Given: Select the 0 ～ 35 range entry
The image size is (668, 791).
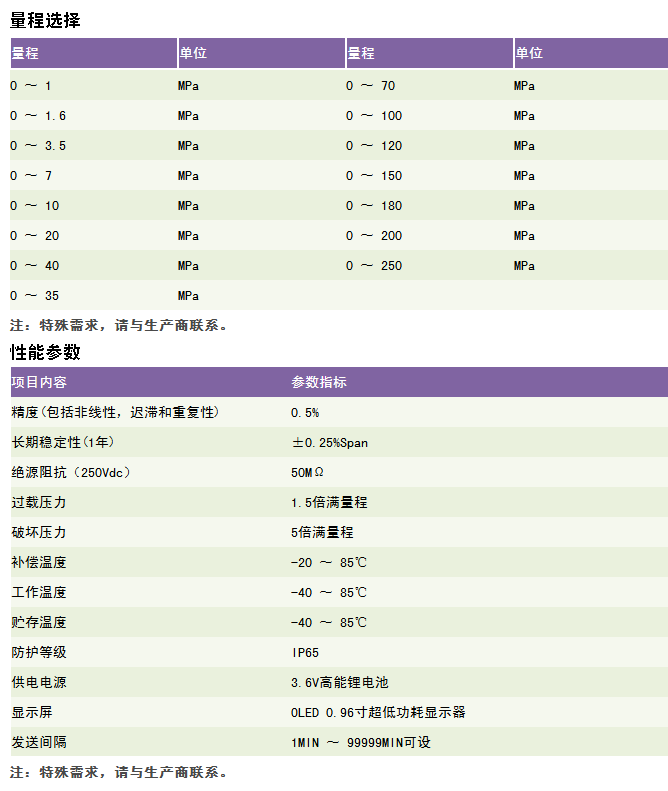Looking at the screenshot, I should point(34,296).
